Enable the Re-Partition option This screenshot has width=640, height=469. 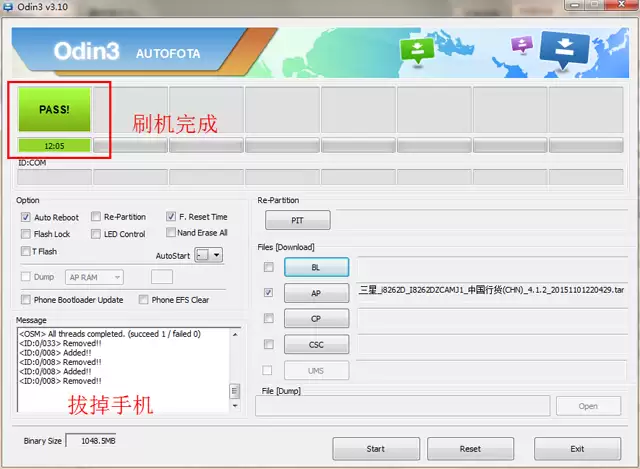point(95,217)
